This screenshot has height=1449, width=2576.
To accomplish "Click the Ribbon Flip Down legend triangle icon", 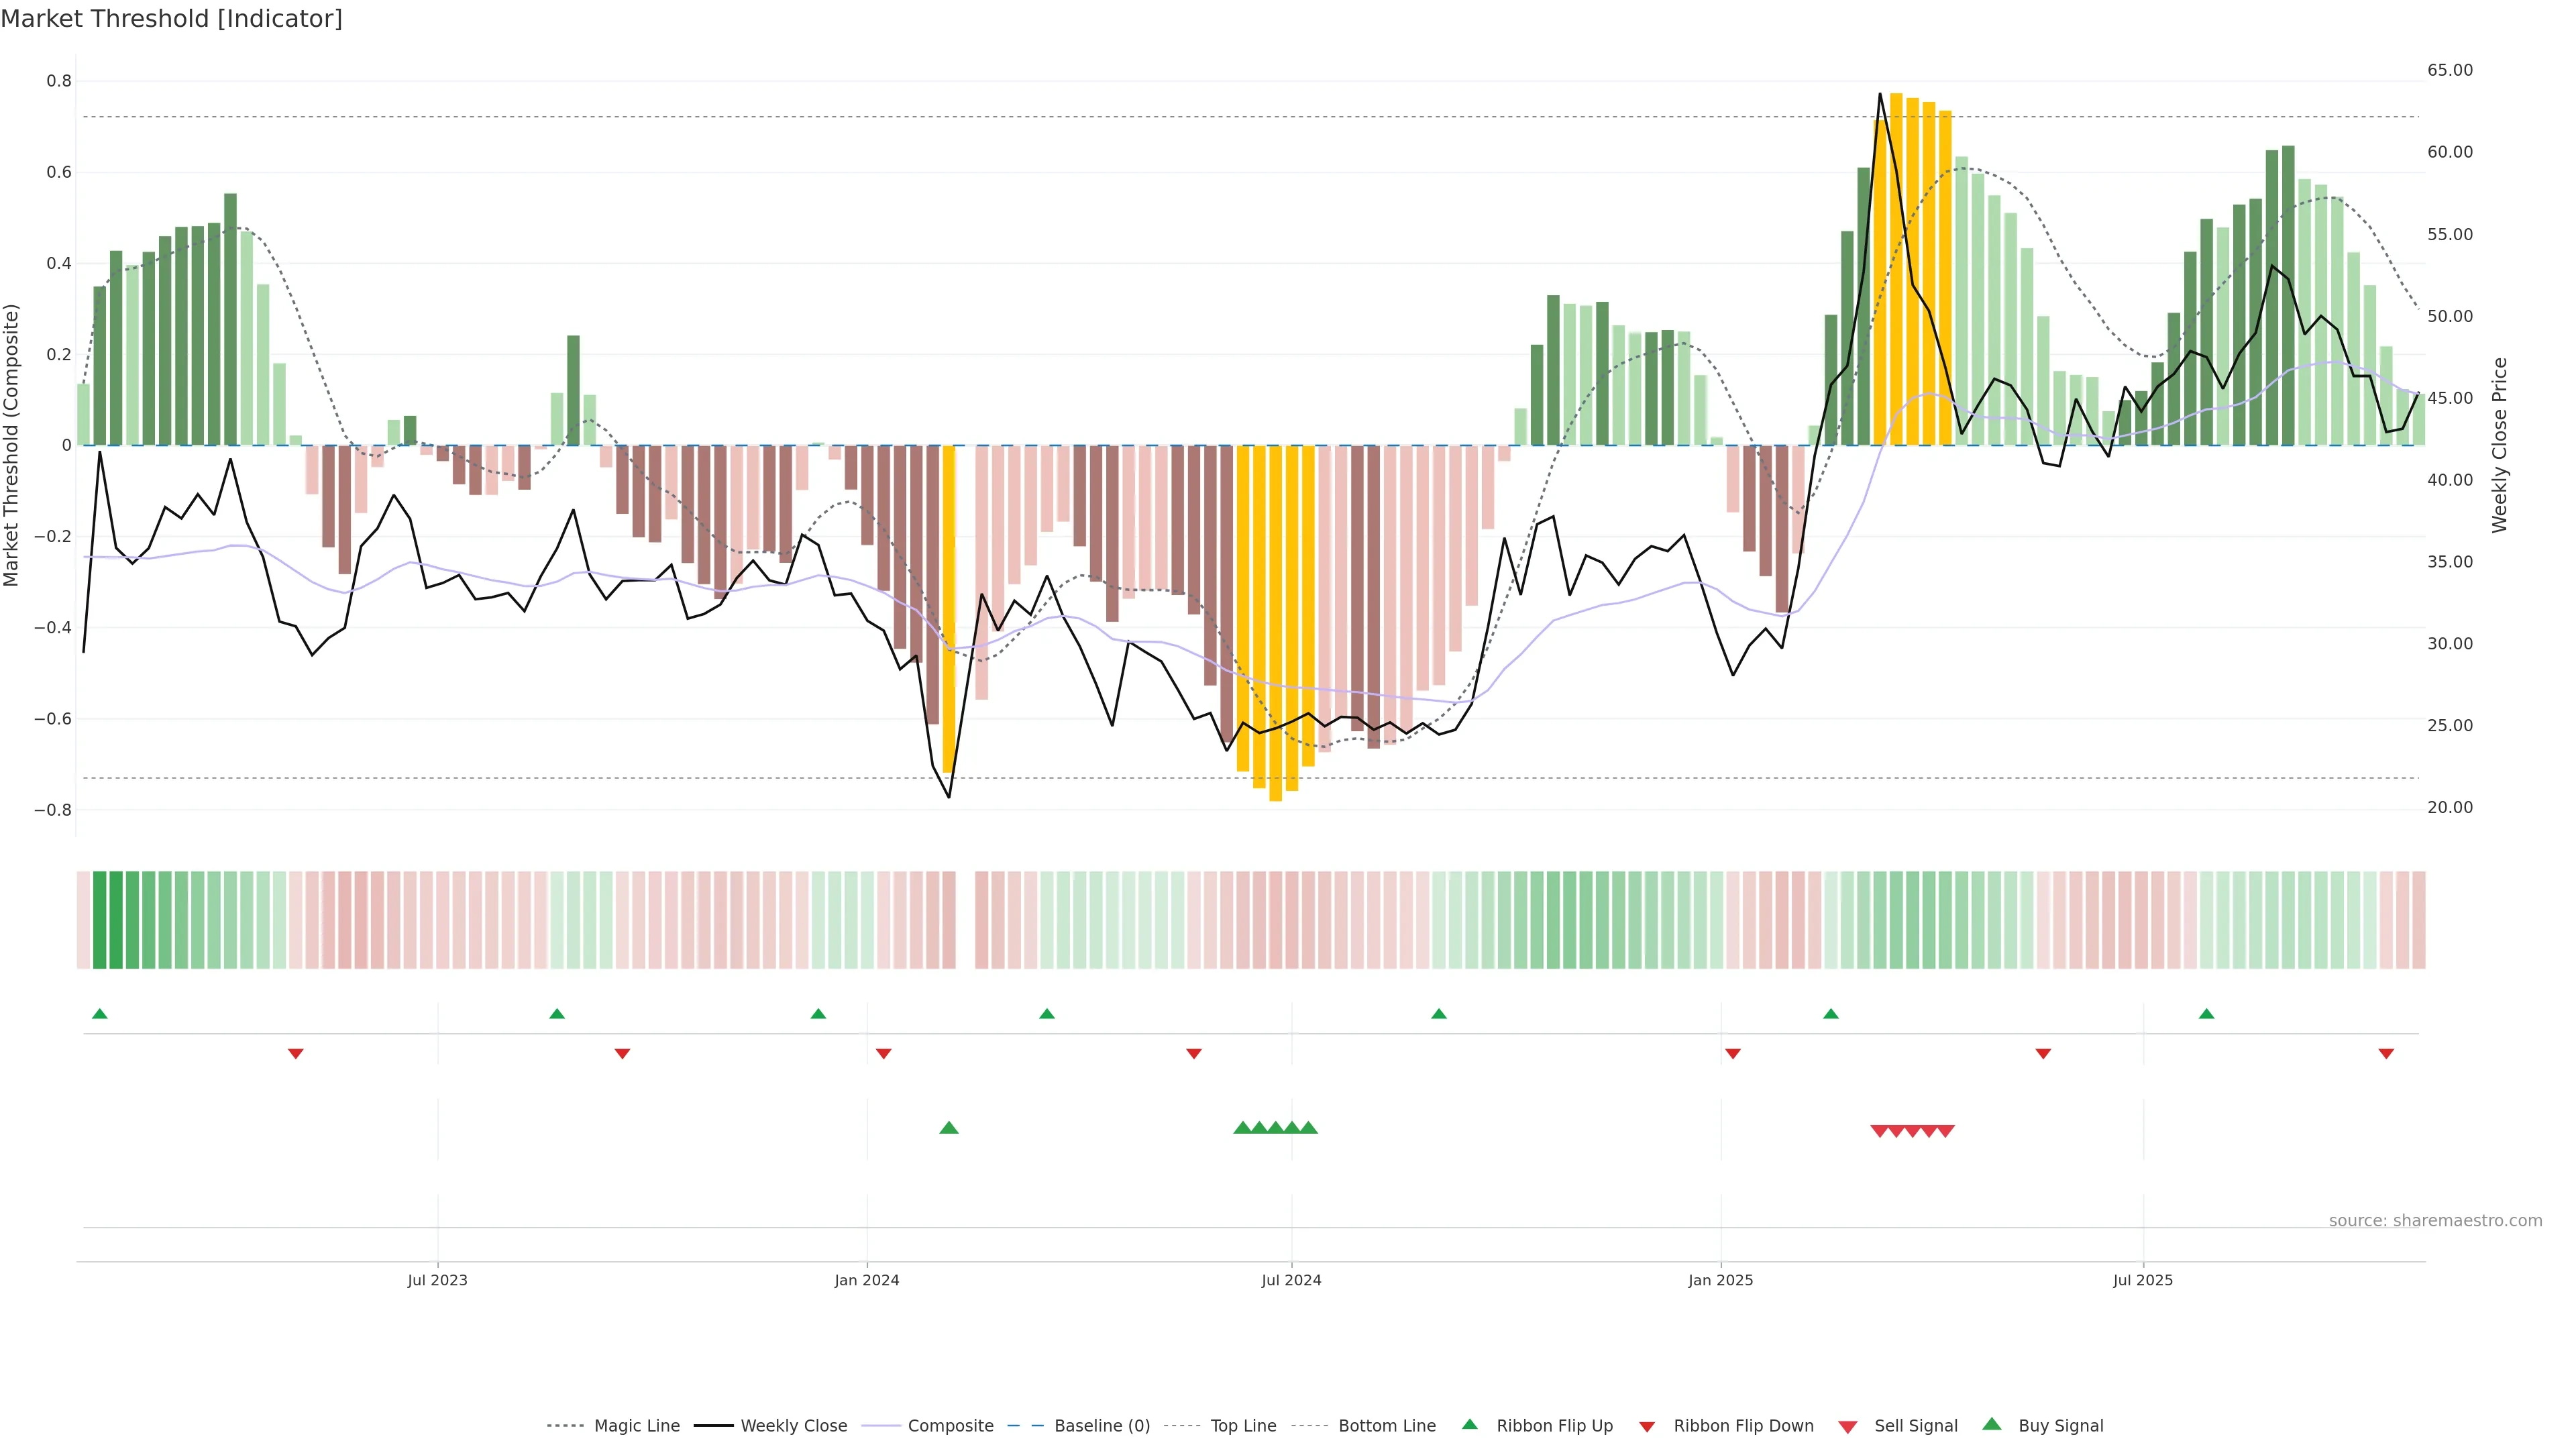I will click(1647, 1427).
